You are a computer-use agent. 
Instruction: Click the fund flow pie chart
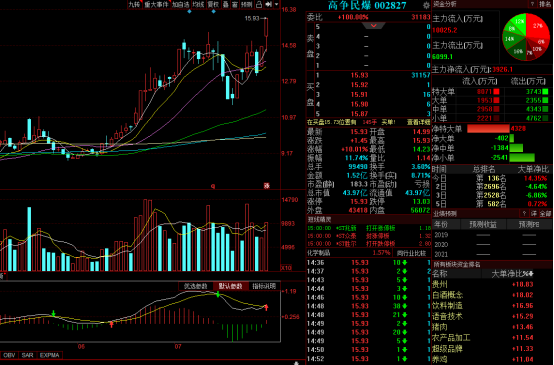click(526, 37)
